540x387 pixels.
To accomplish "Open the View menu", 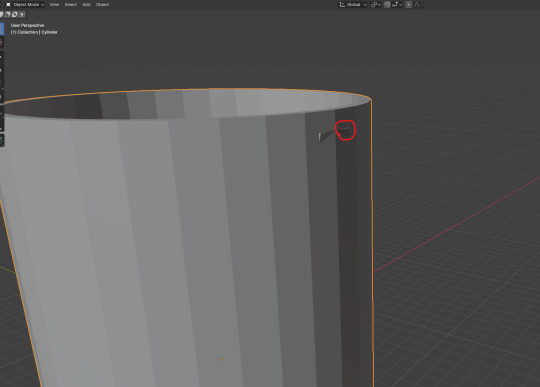I will click(x=54, y=4).
